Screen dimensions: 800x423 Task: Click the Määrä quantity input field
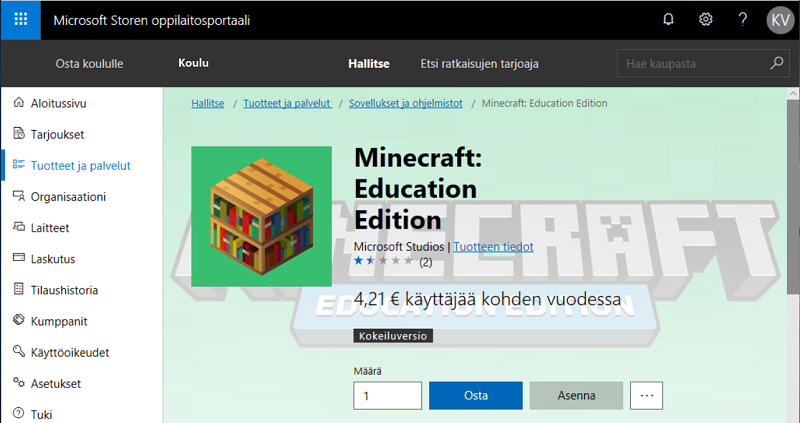click(387, 395)
